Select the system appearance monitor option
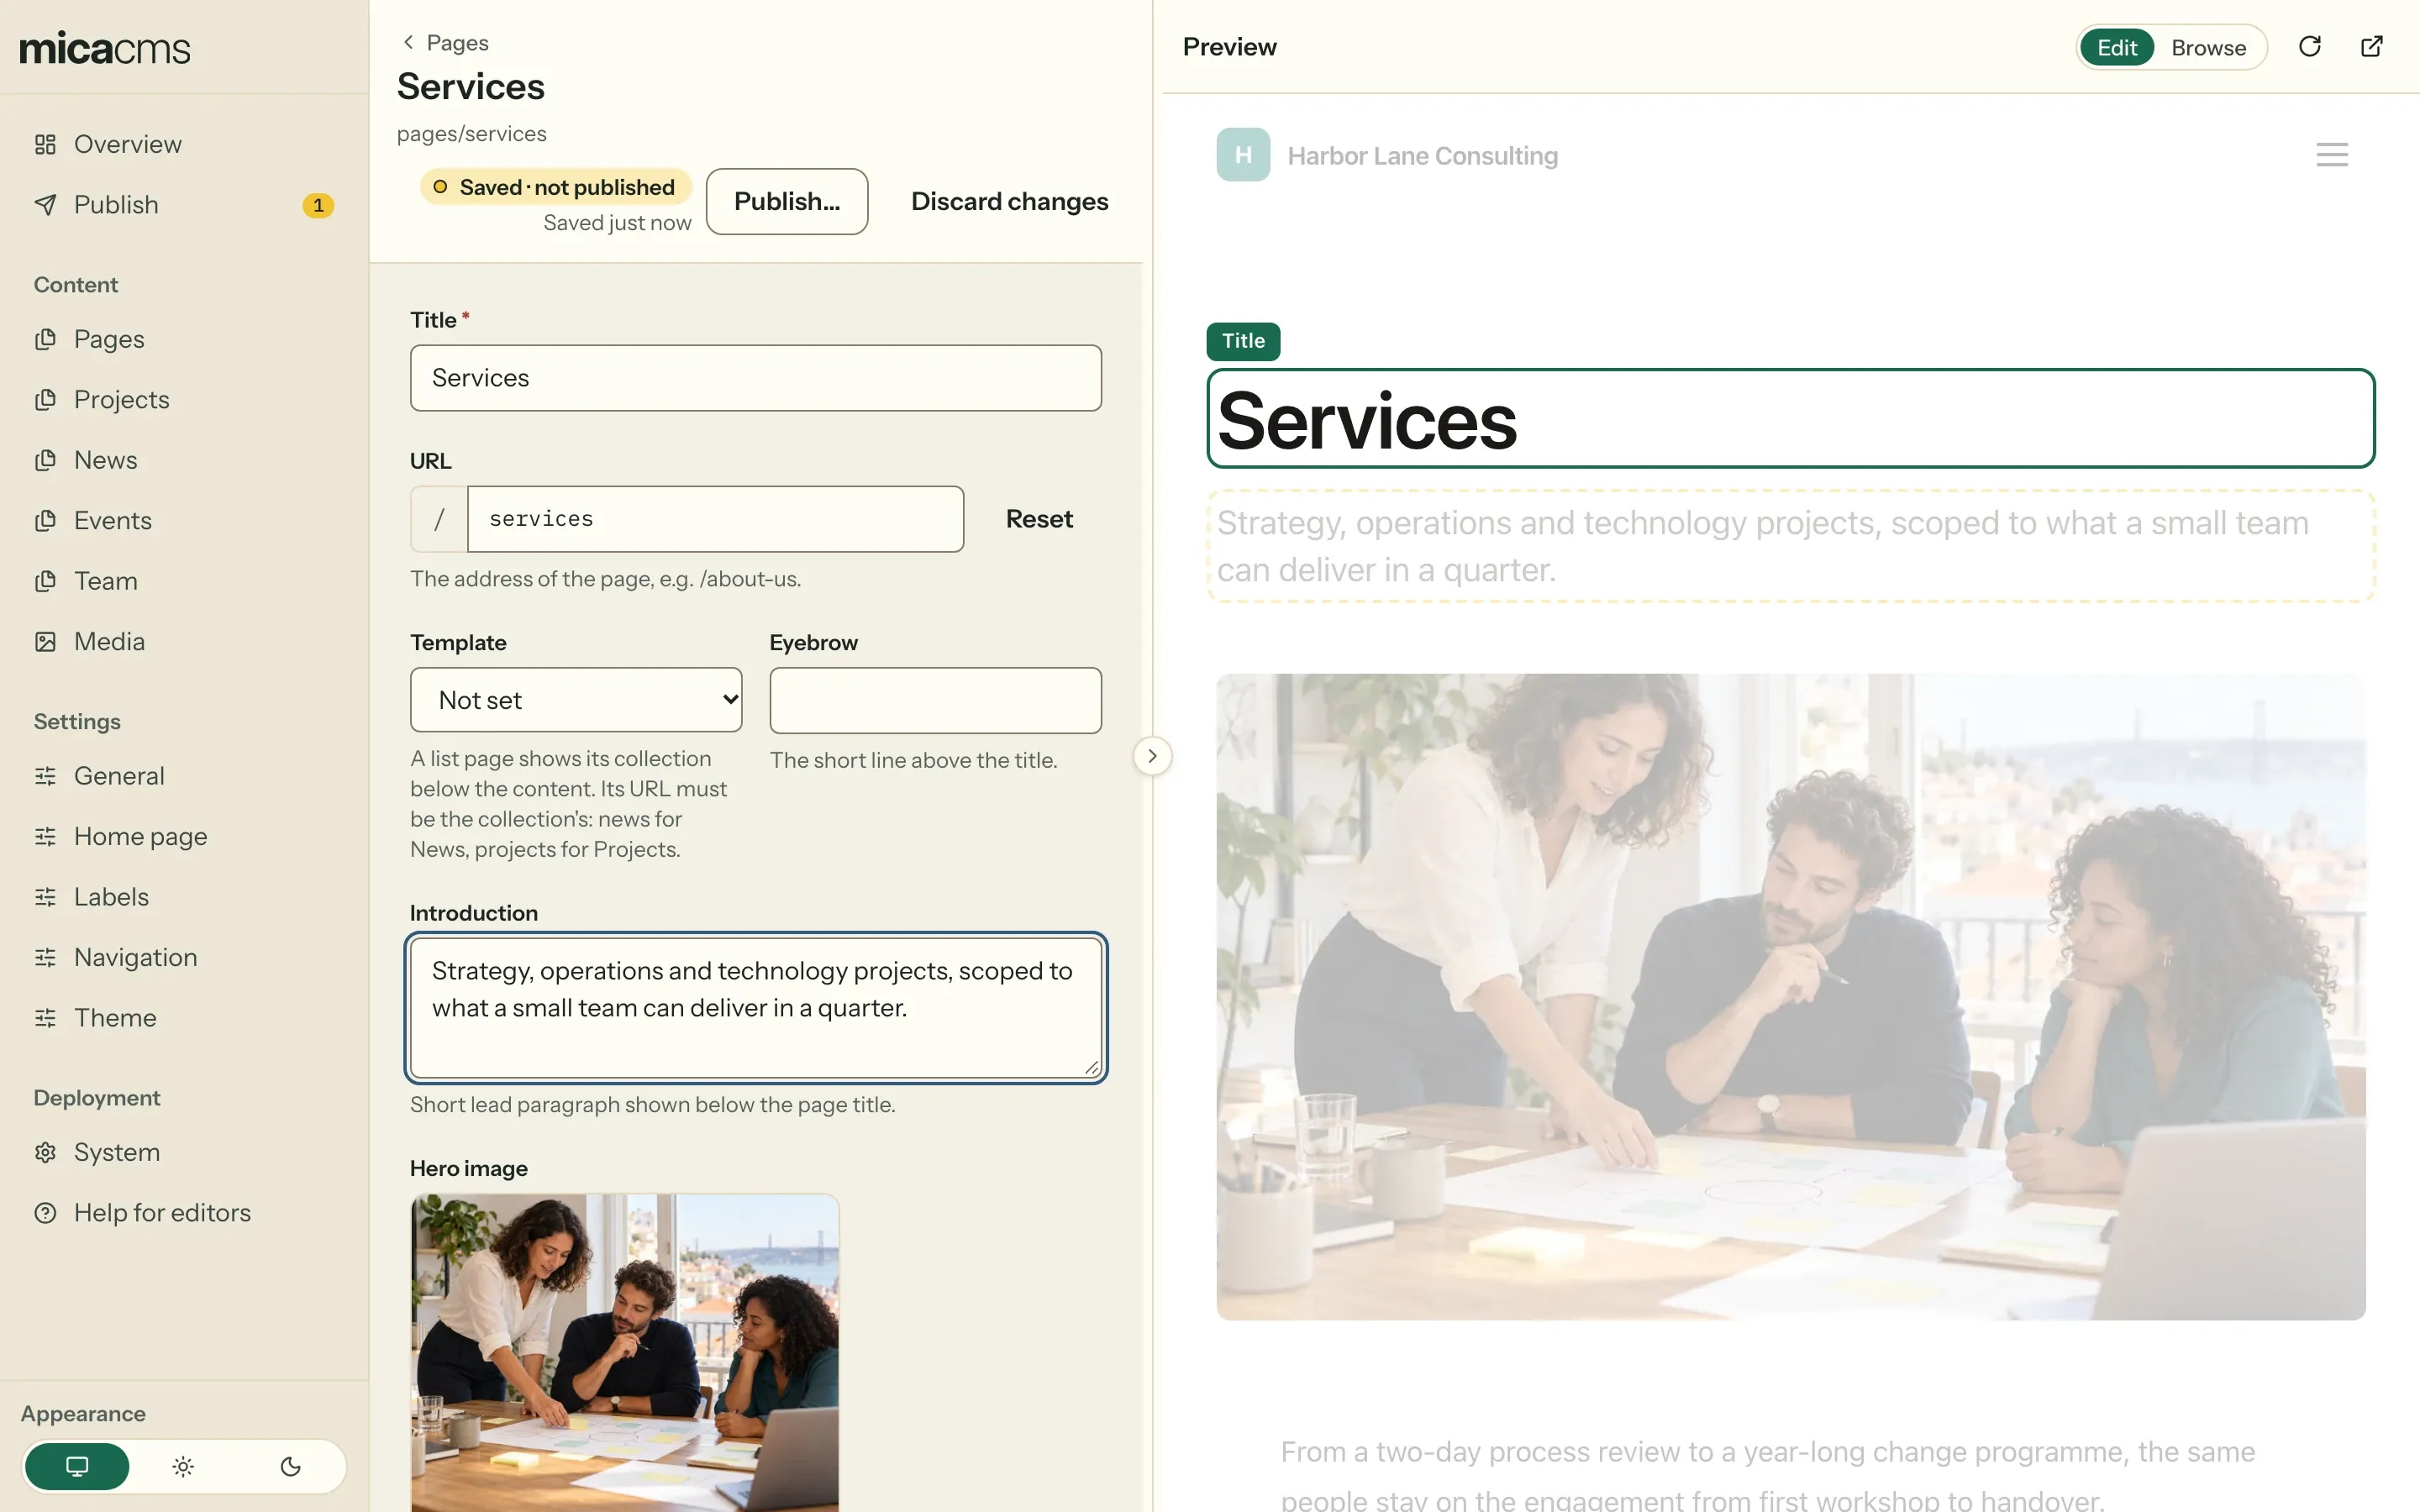 coord(77,1466)
